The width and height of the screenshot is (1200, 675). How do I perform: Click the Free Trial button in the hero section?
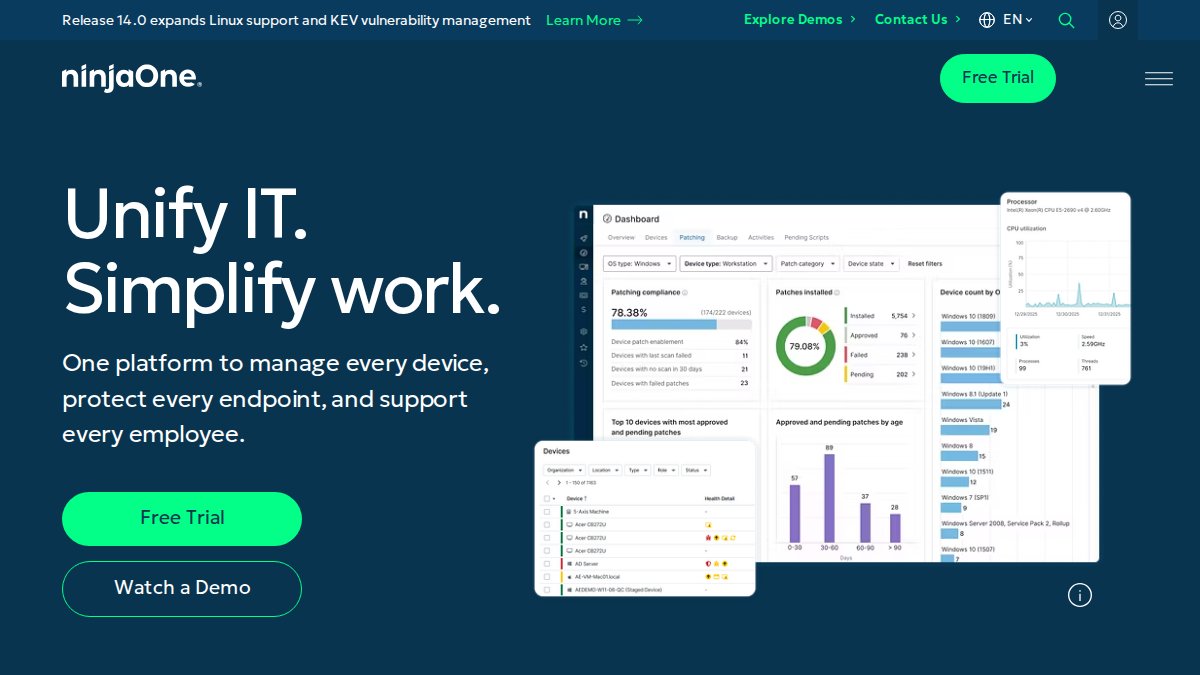(182, 518)
